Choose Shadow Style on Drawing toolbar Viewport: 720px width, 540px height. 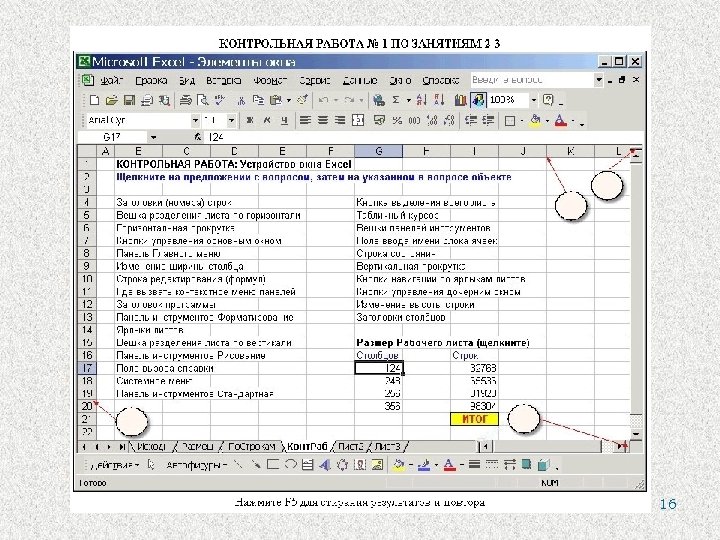(526, 465)
